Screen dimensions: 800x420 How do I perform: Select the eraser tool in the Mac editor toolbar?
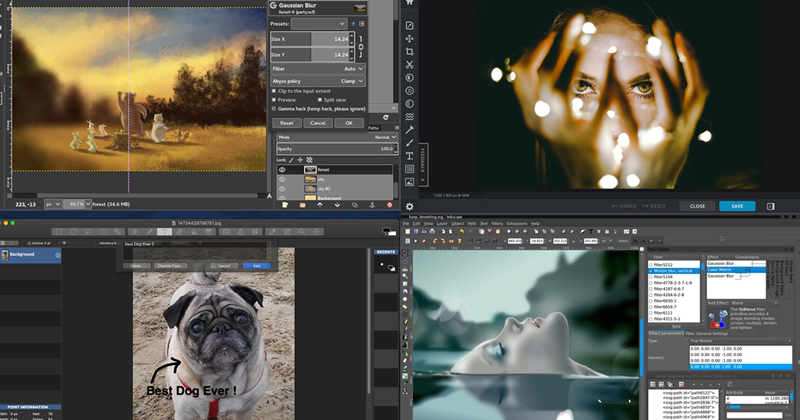pos(179,232)
